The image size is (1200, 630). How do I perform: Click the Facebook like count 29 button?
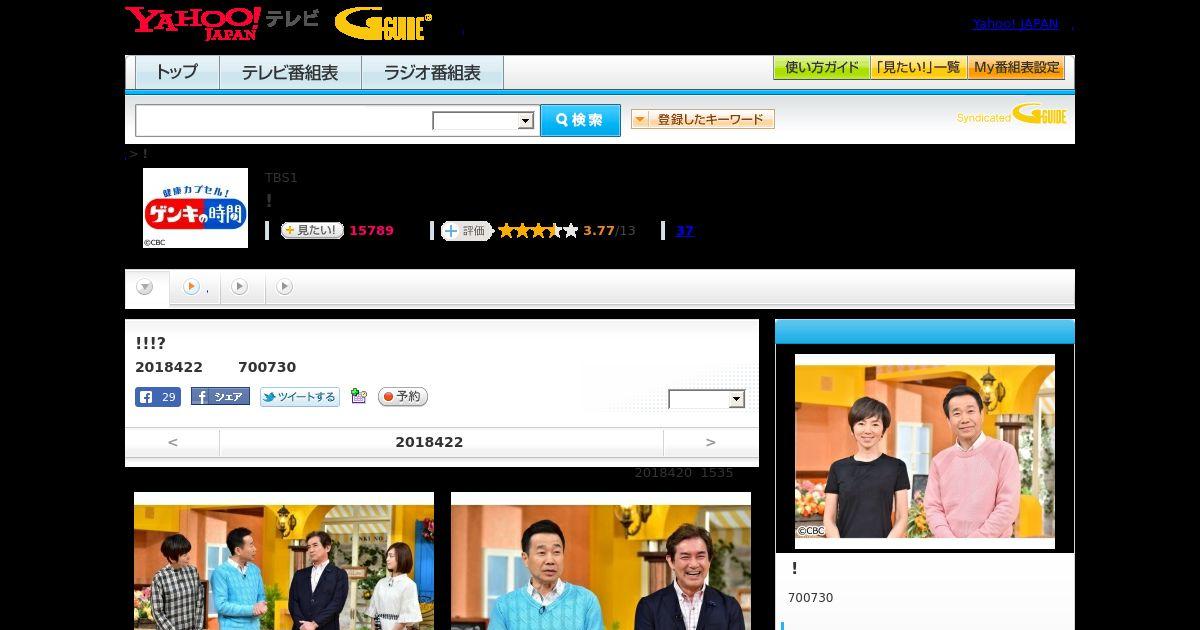(x=158, y=397)
